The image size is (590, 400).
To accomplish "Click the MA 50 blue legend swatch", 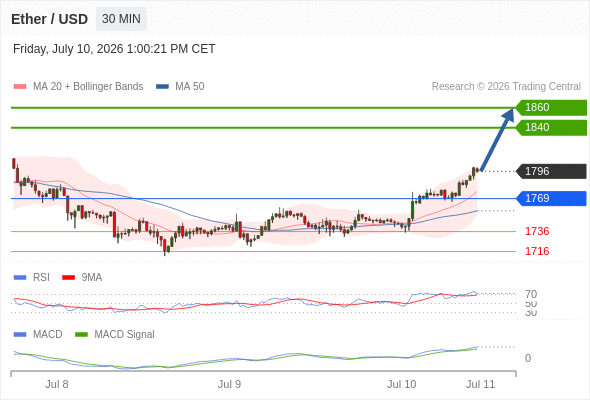I will [163, 87].
